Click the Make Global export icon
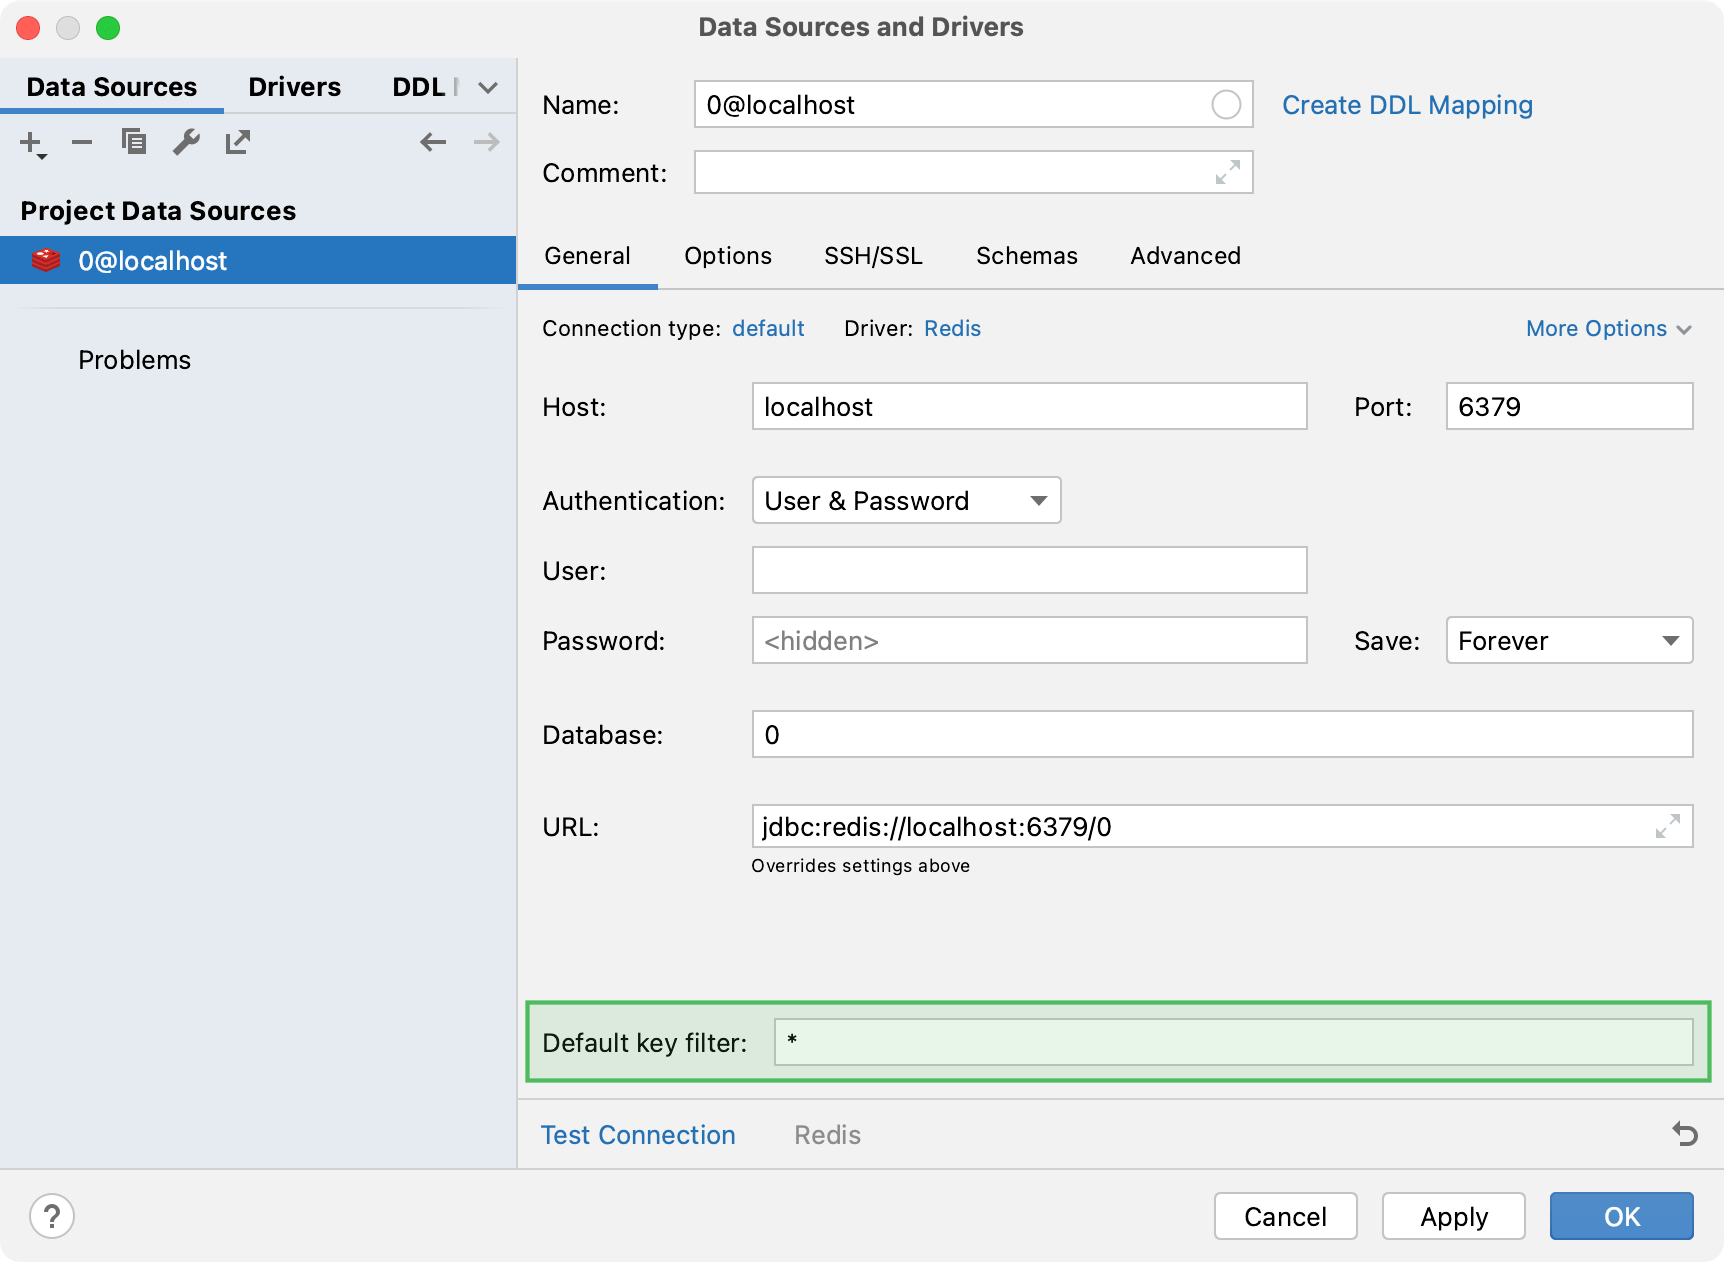 (238, 143)
